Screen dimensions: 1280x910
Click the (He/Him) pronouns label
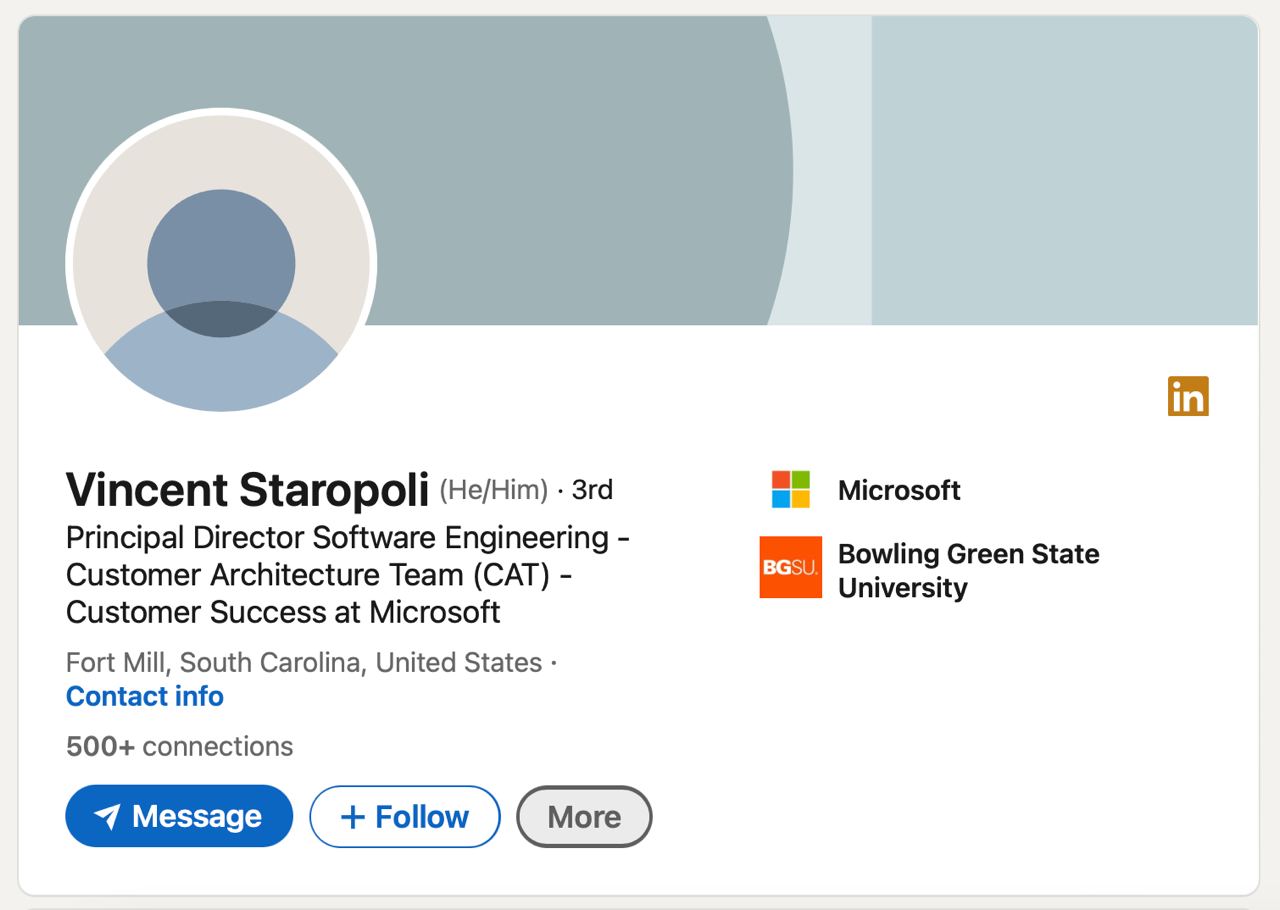pos(494,490)
